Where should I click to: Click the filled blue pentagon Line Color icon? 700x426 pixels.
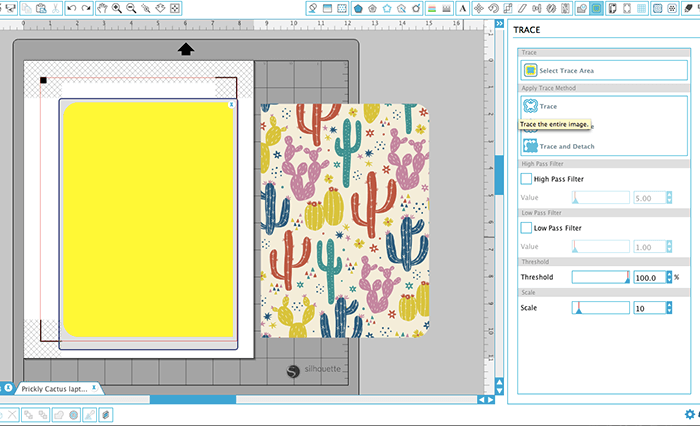click(x=358, y=8)
